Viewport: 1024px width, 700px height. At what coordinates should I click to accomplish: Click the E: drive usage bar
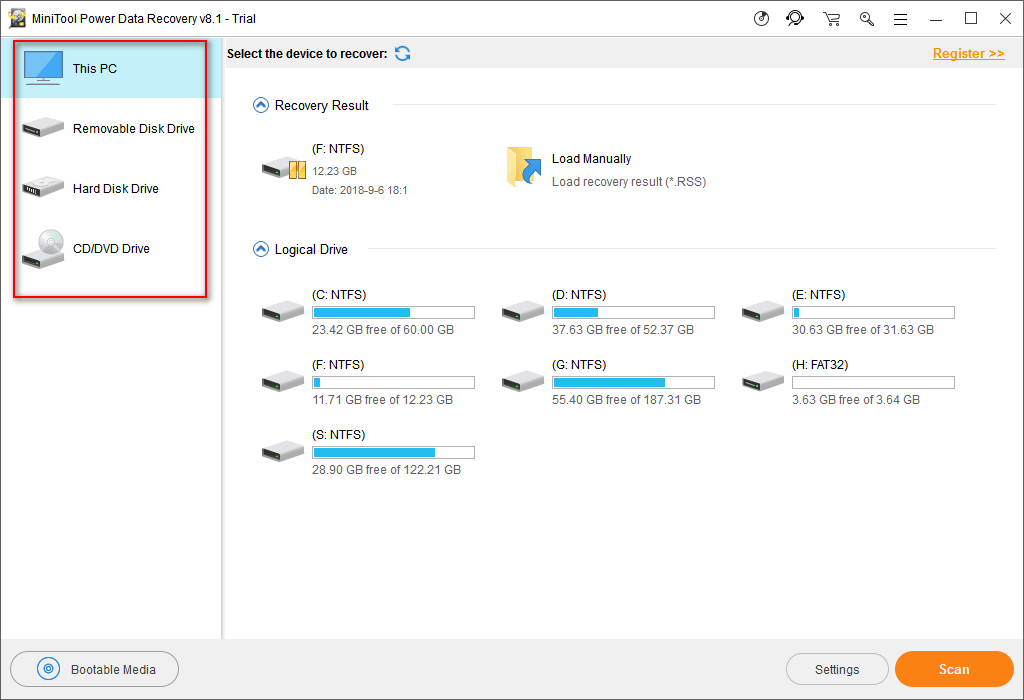point(873,312)
